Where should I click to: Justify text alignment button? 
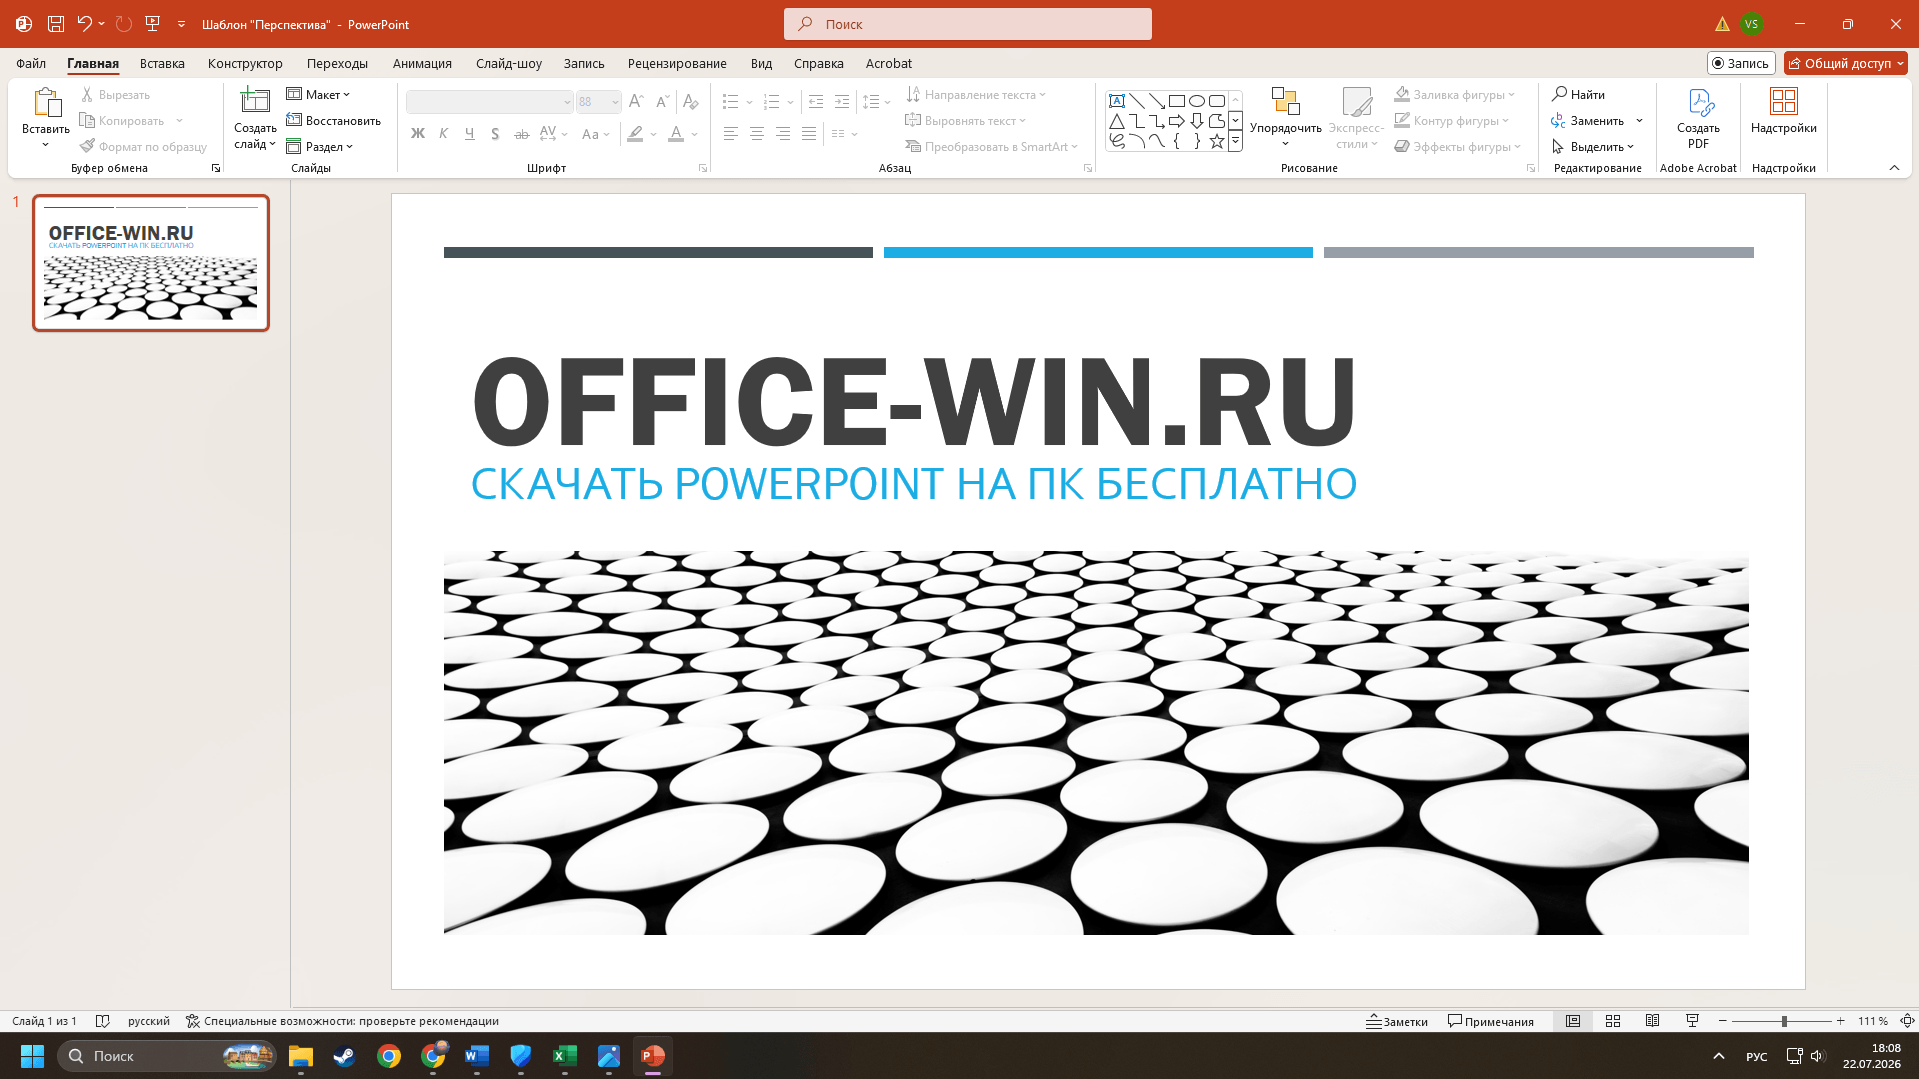pos(809,134)
